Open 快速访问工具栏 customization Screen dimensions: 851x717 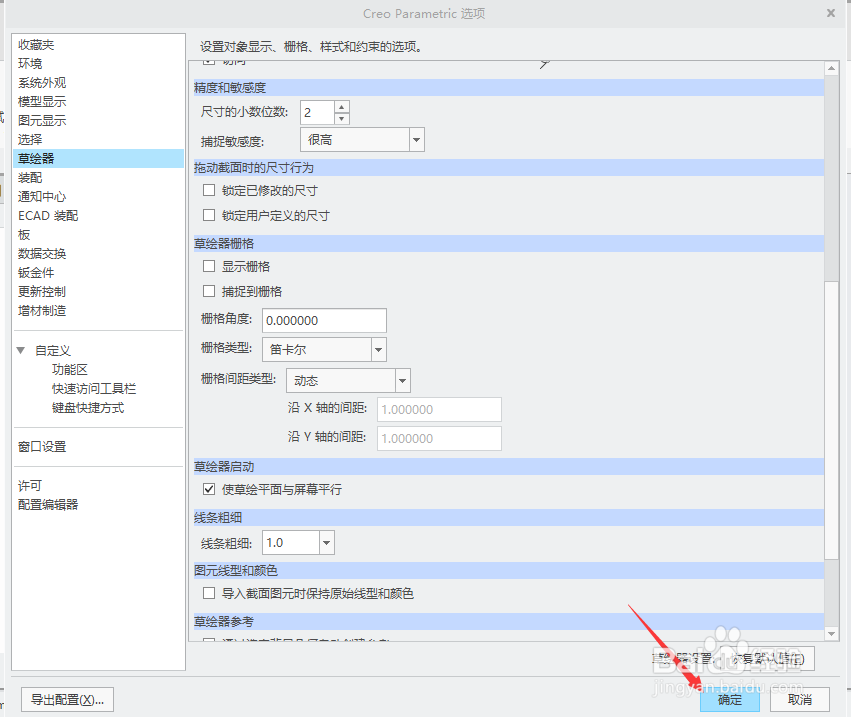point(94,389)
